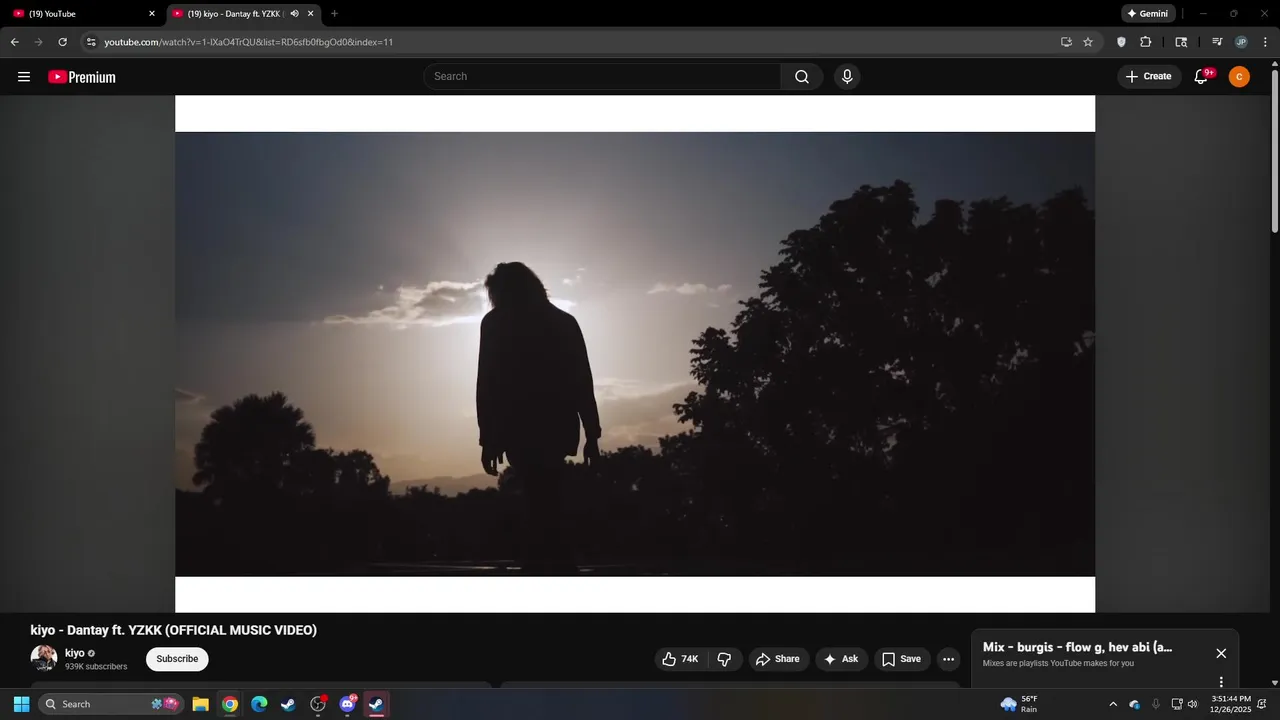Subscribe to kiyo channel
Viewport: 1280px width, 720px height.
[x=177, y=659]
